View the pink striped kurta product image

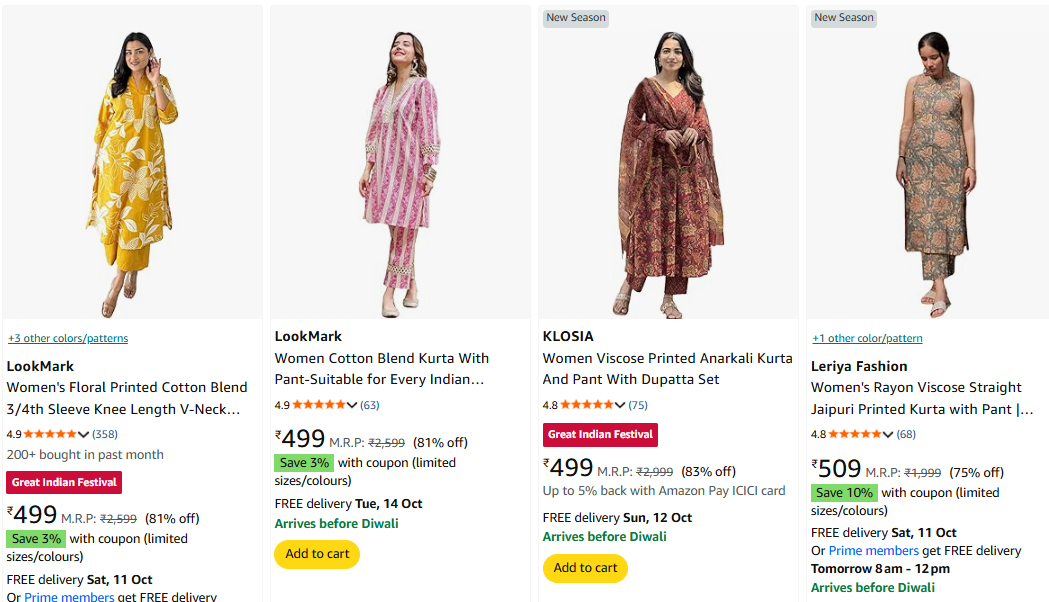[400, 172]
